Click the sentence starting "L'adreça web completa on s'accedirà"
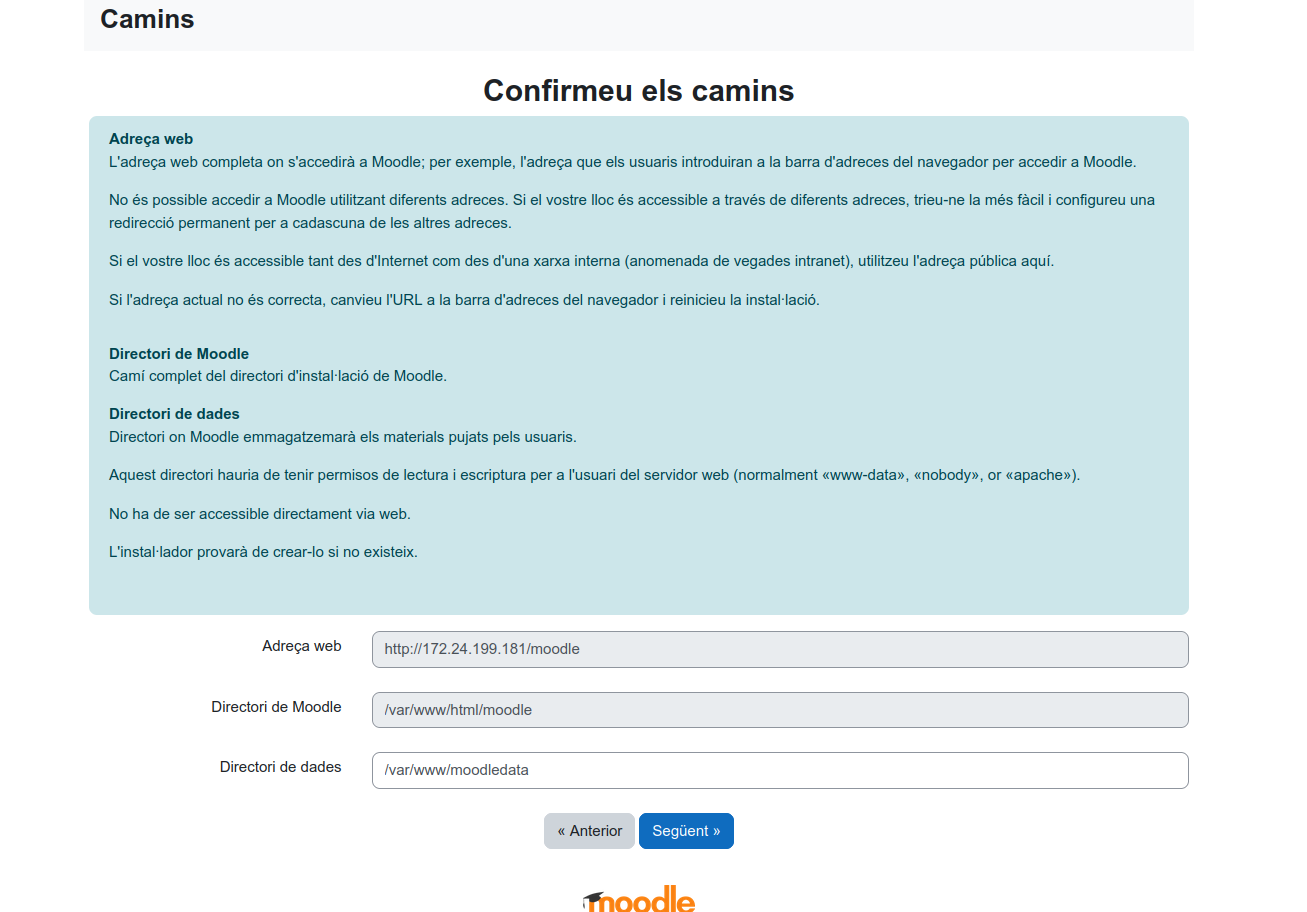The image size is (1307, 912). click(x=623, y=162)
